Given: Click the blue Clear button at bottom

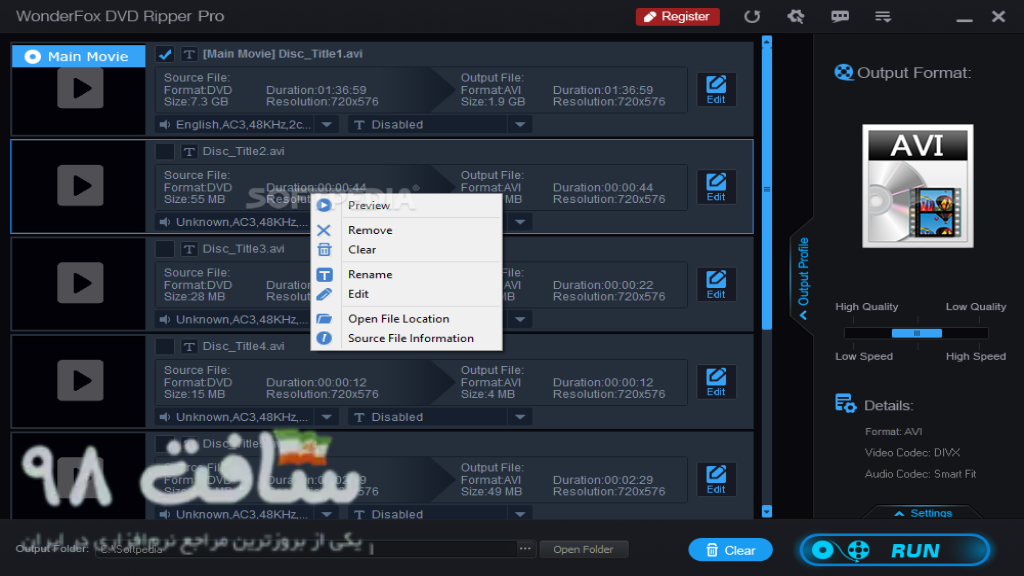Looking at the screenshot, I should [x=730, y=550].
